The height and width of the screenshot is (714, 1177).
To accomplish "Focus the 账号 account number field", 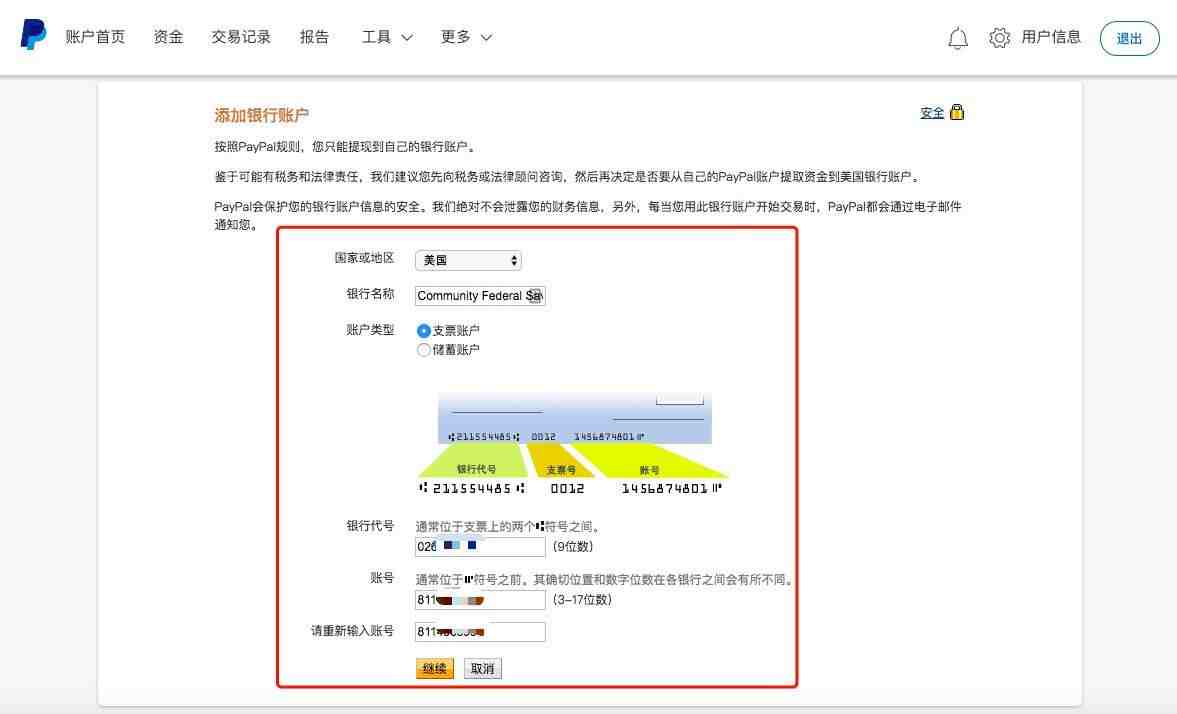I will (x=480, y=600).
